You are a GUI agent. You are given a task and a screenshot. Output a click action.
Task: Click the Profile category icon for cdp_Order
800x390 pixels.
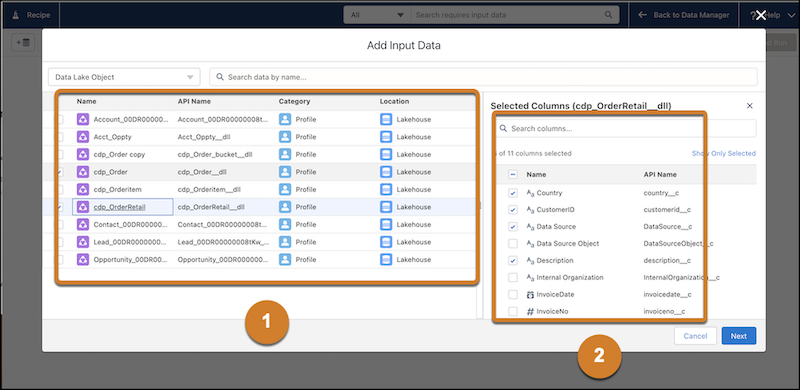(x=285, y=172)
